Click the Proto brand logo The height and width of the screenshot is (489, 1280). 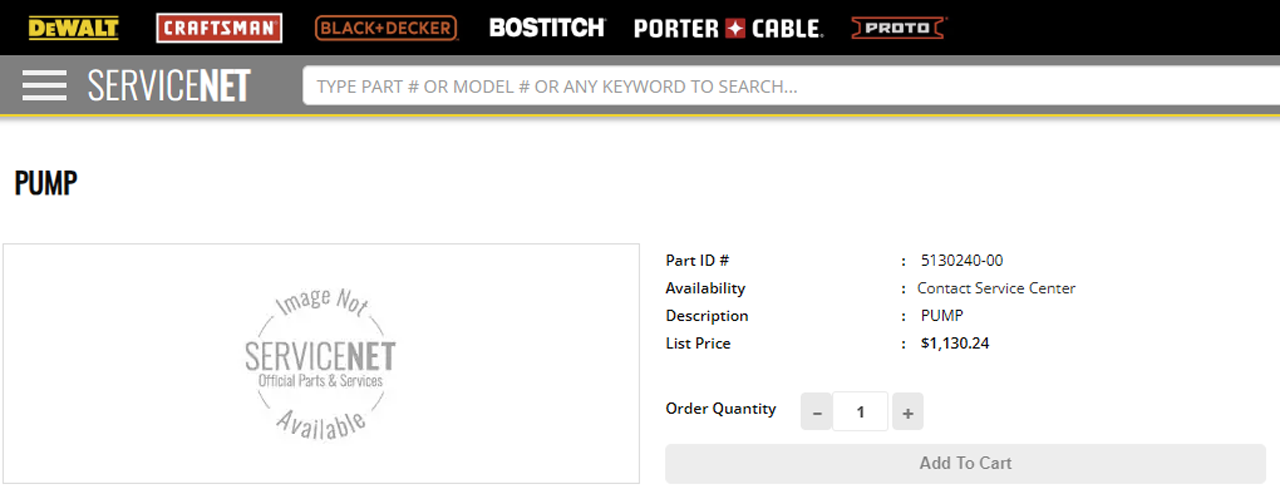[x=899, y=28]
